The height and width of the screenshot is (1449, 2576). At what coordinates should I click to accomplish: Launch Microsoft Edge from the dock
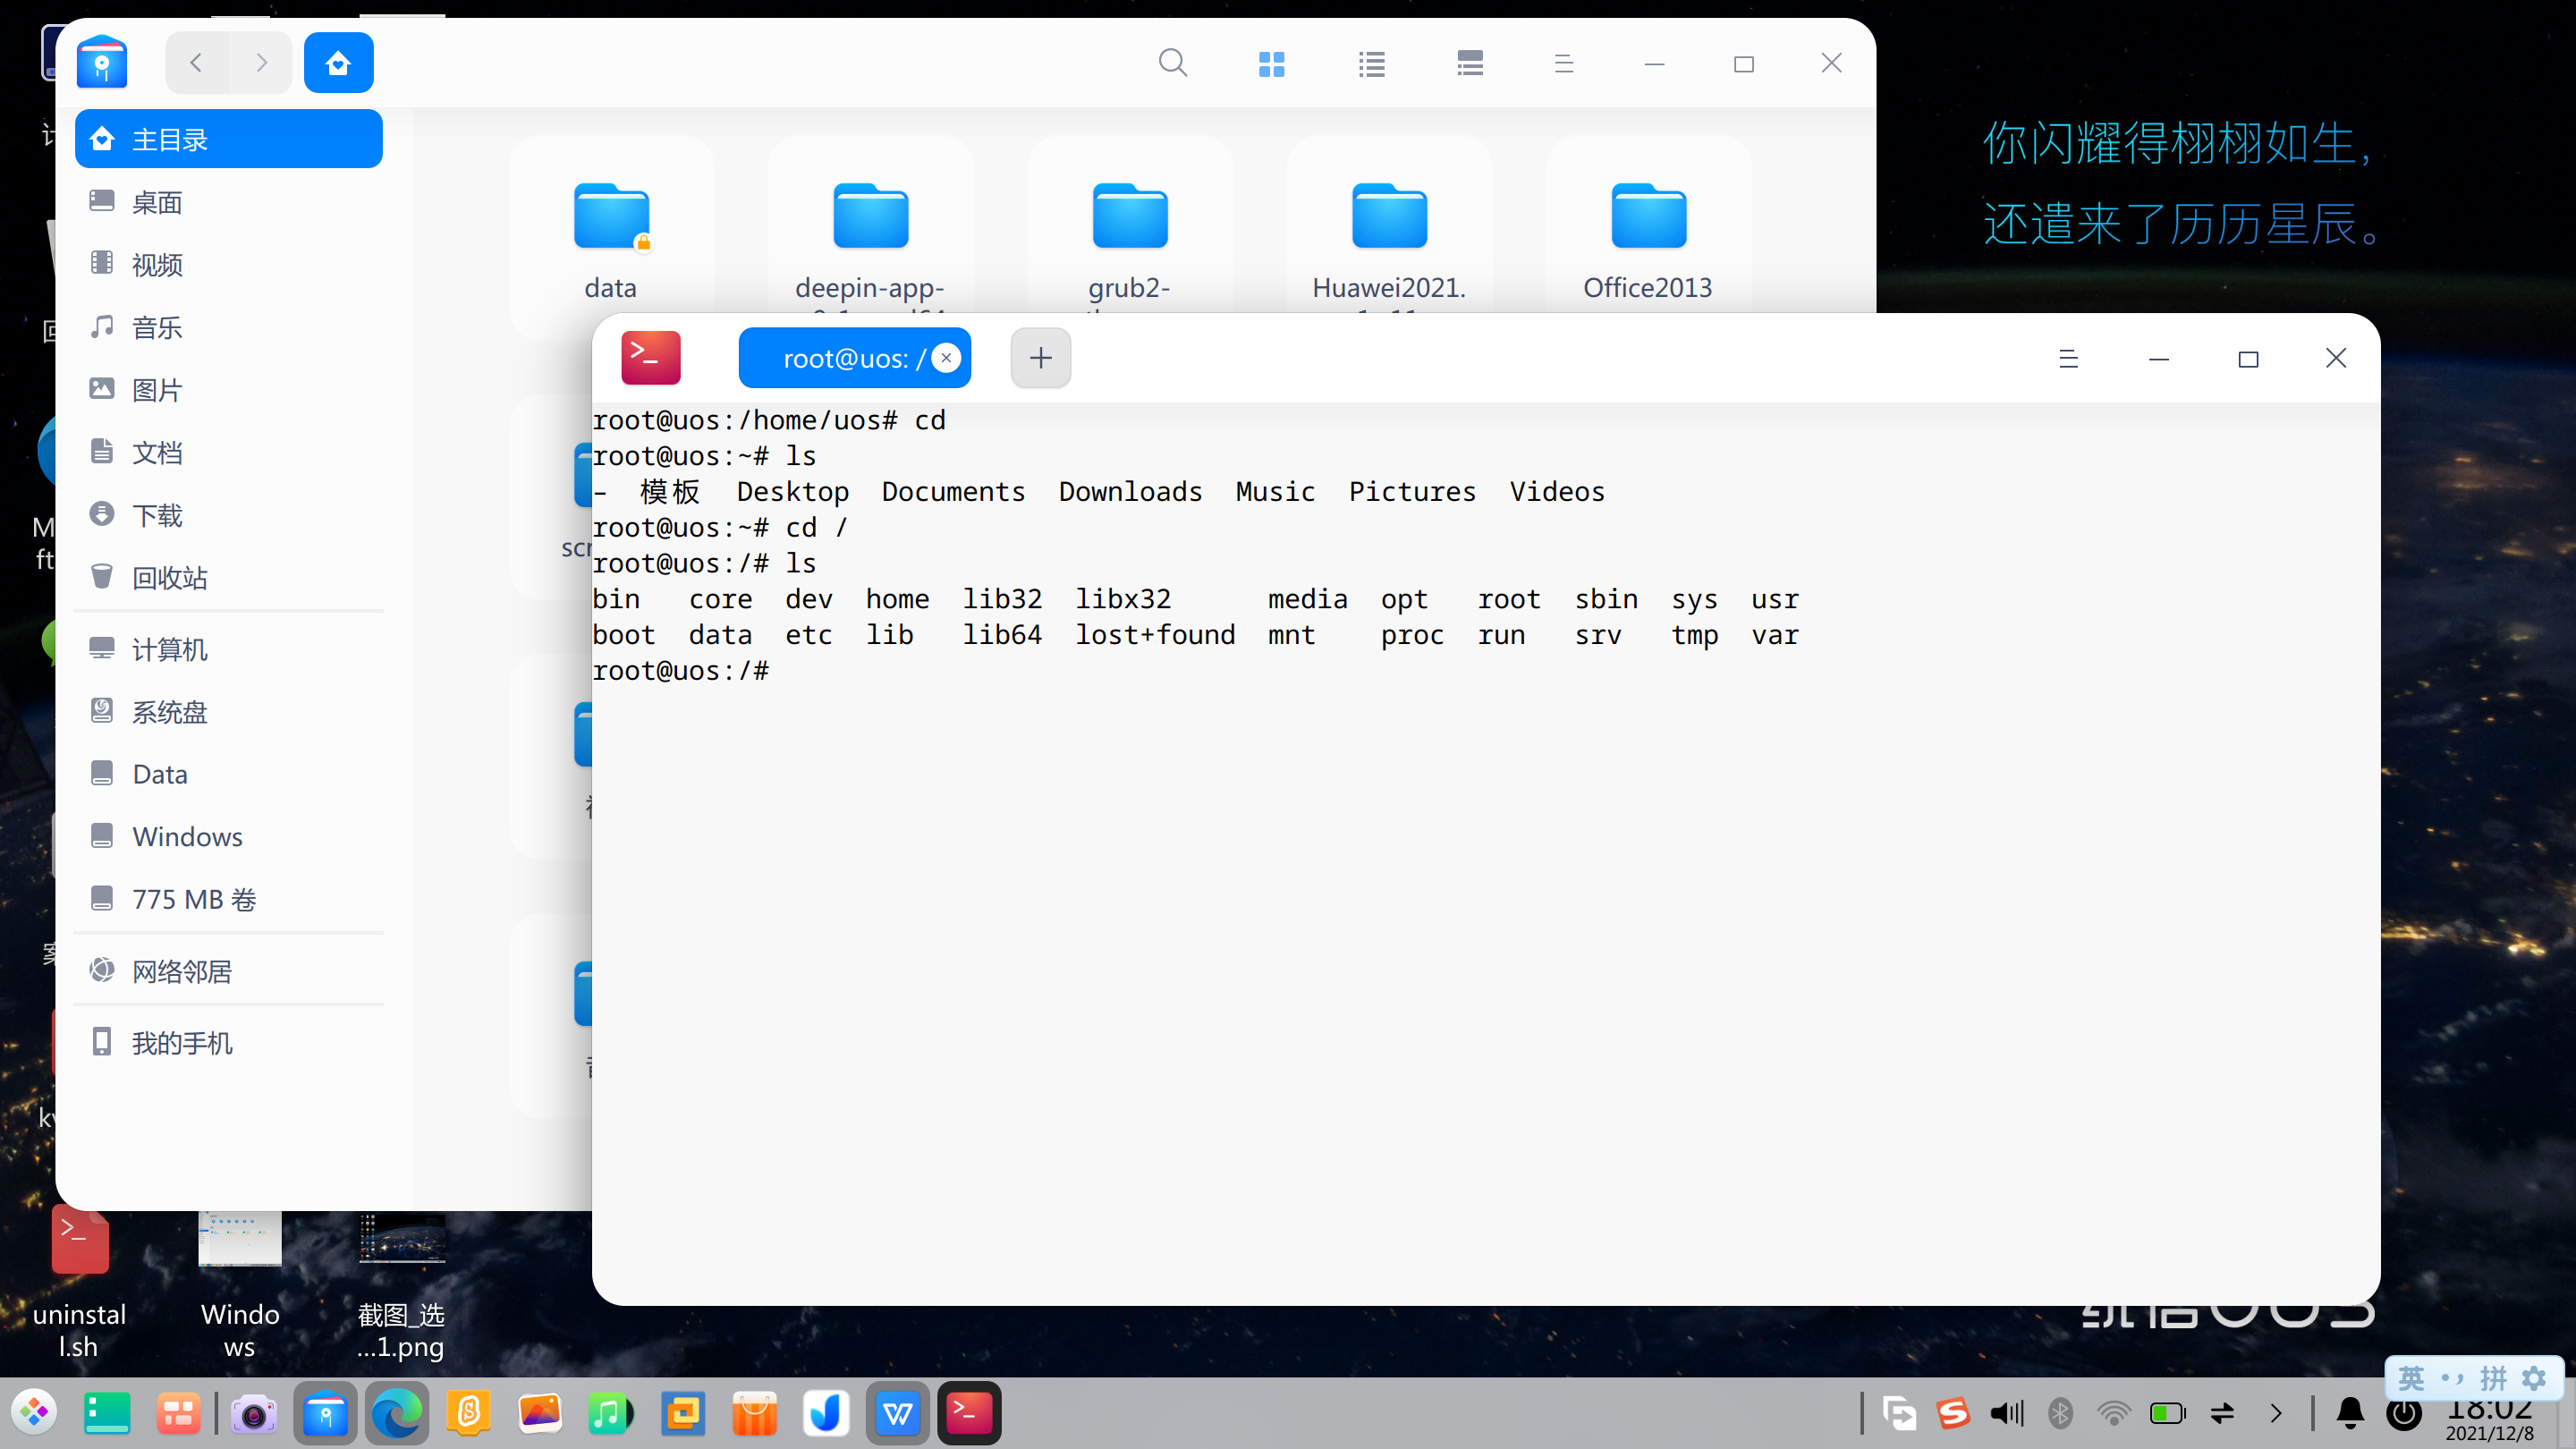tap(396, 1413)
